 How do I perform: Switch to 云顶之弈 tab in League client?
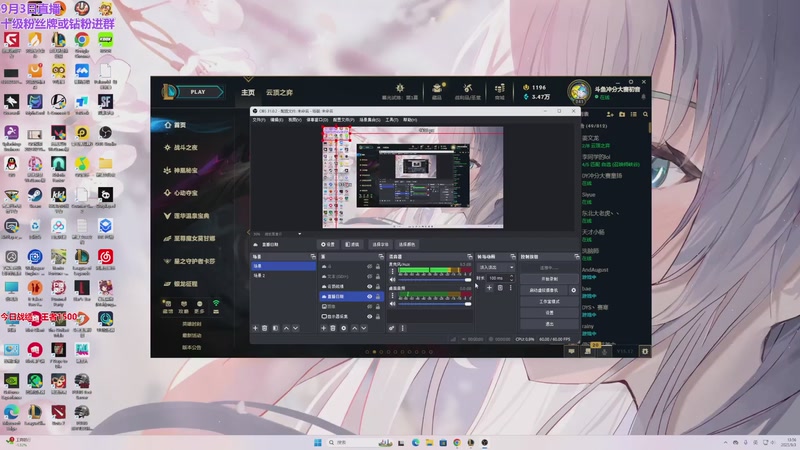(x=279, y=92)
